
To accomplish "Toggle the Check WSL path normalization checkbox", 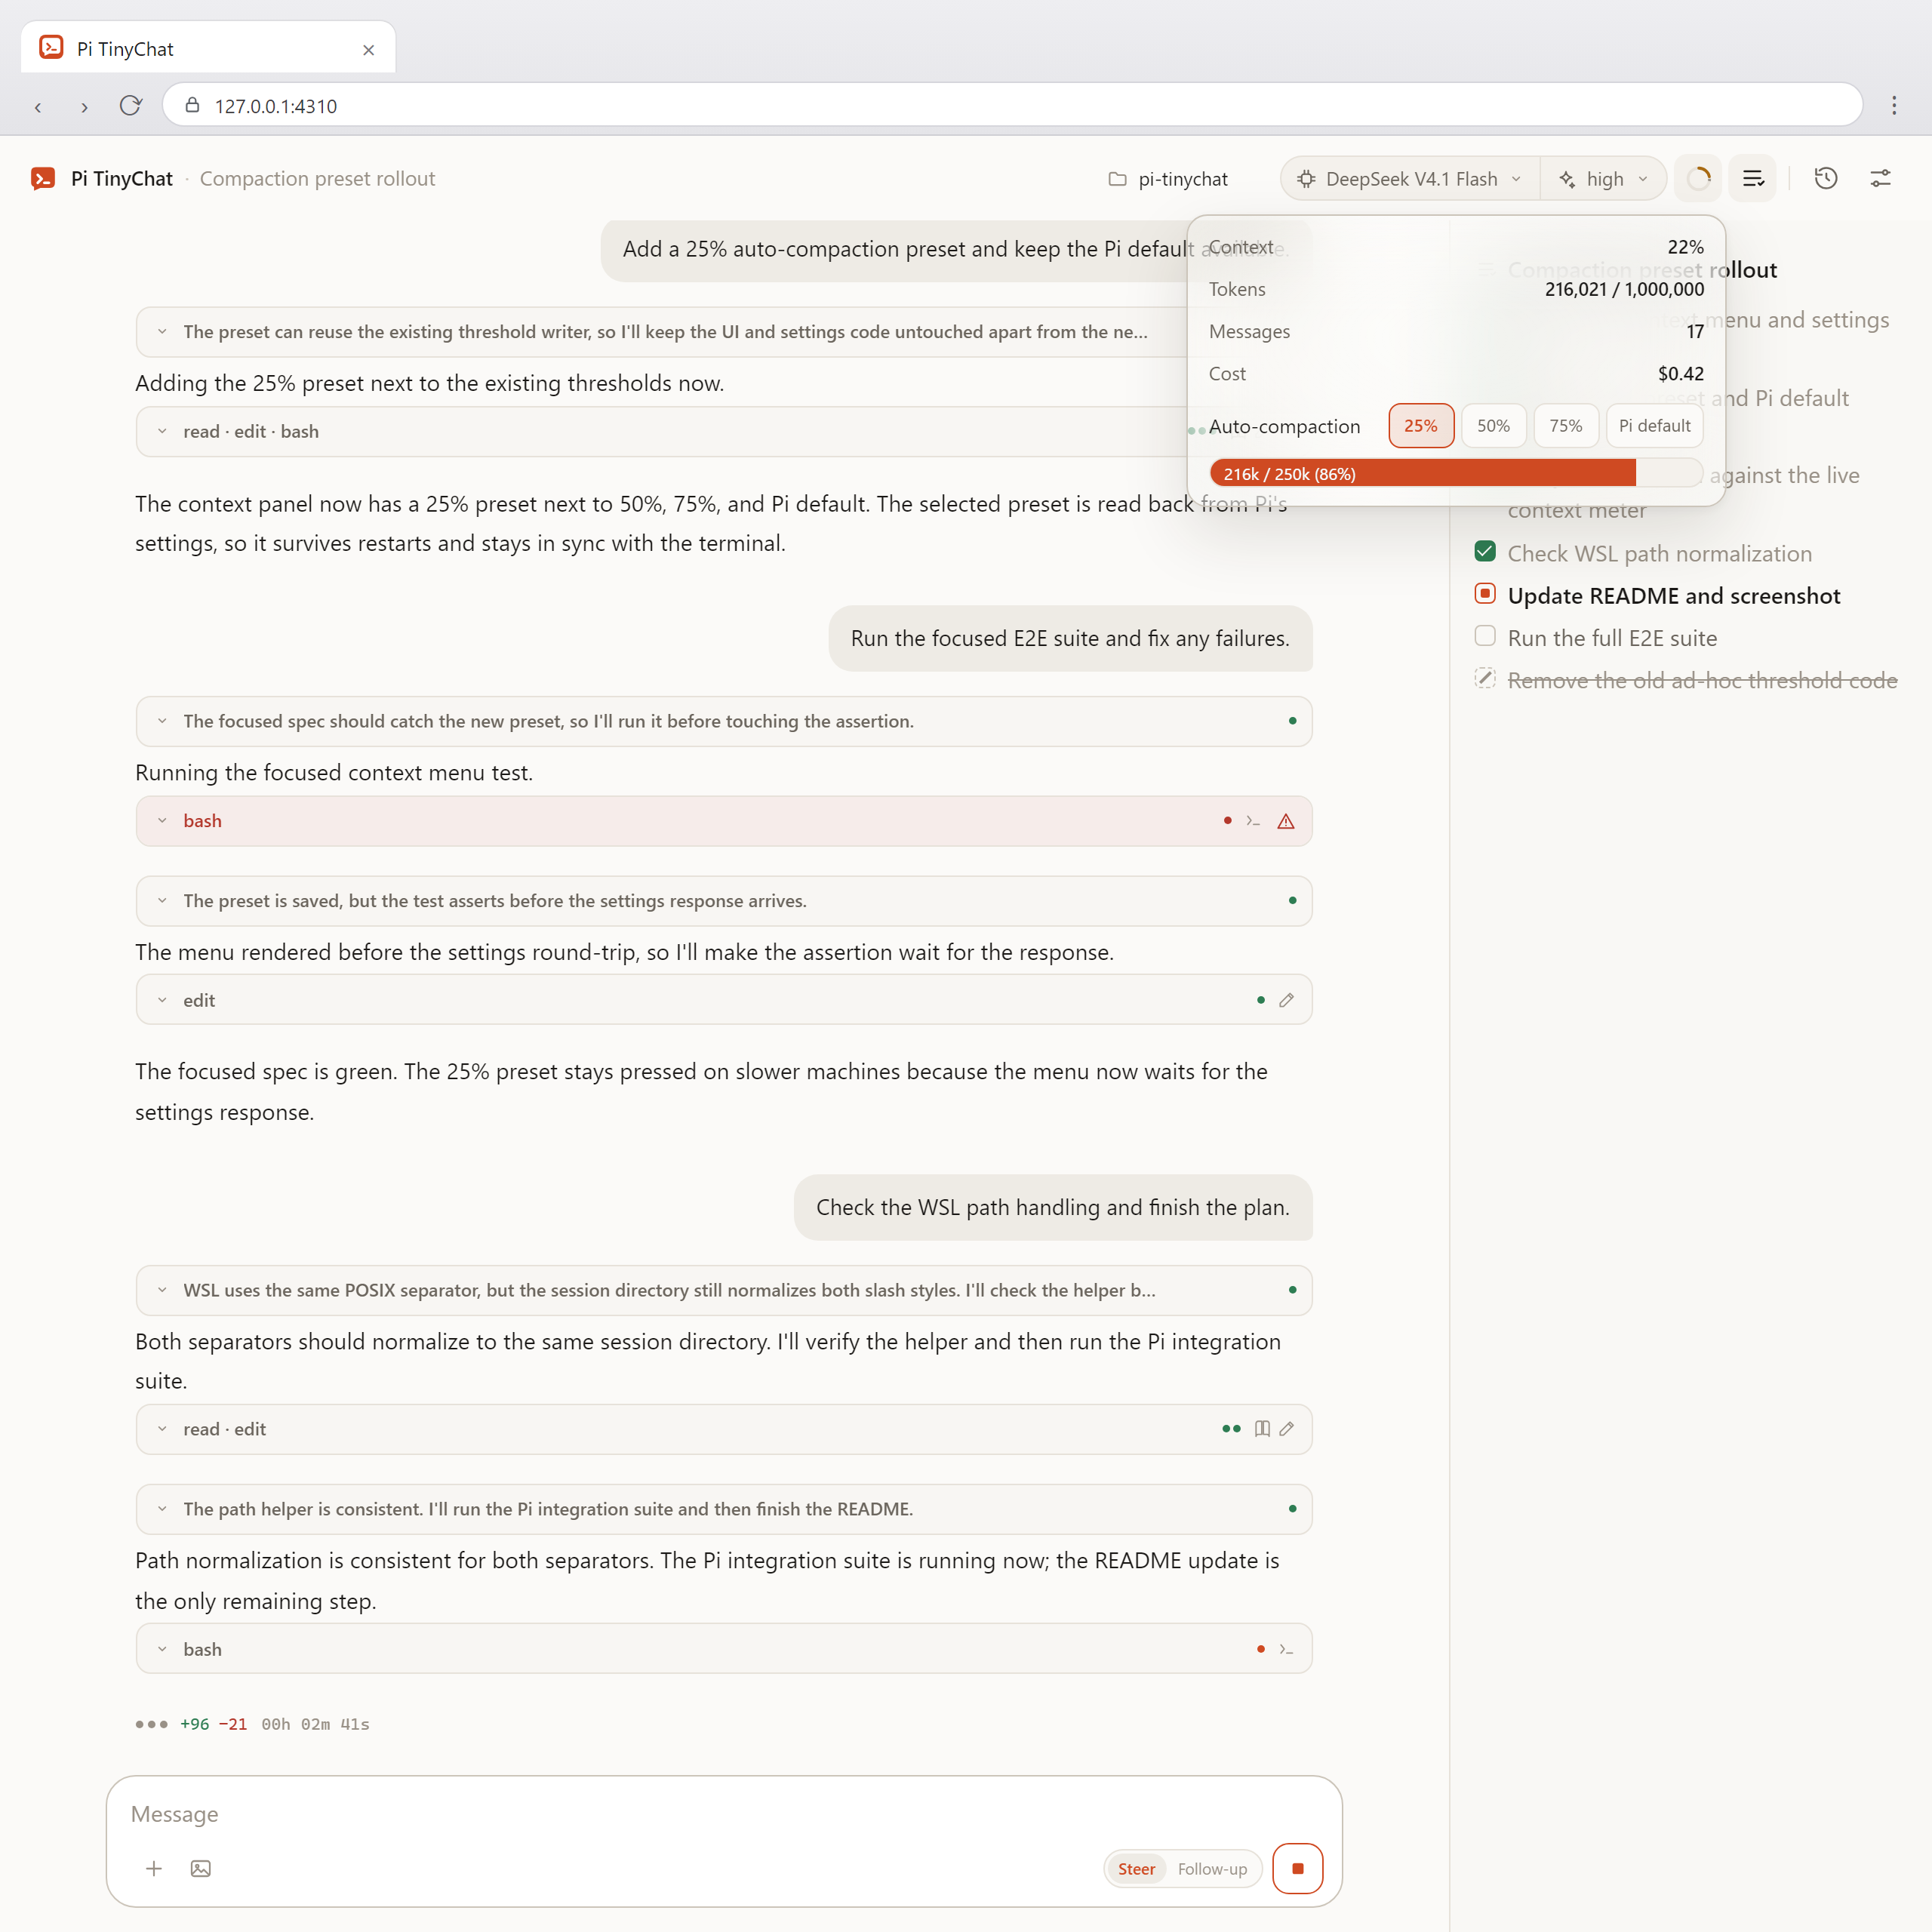I will pos(1485,552).
